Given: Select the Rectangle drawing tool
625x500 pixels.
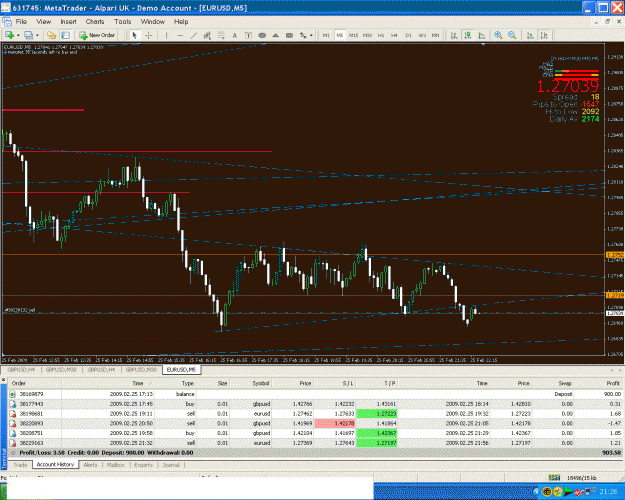Looking at the screenshot, I should [289, 35].
